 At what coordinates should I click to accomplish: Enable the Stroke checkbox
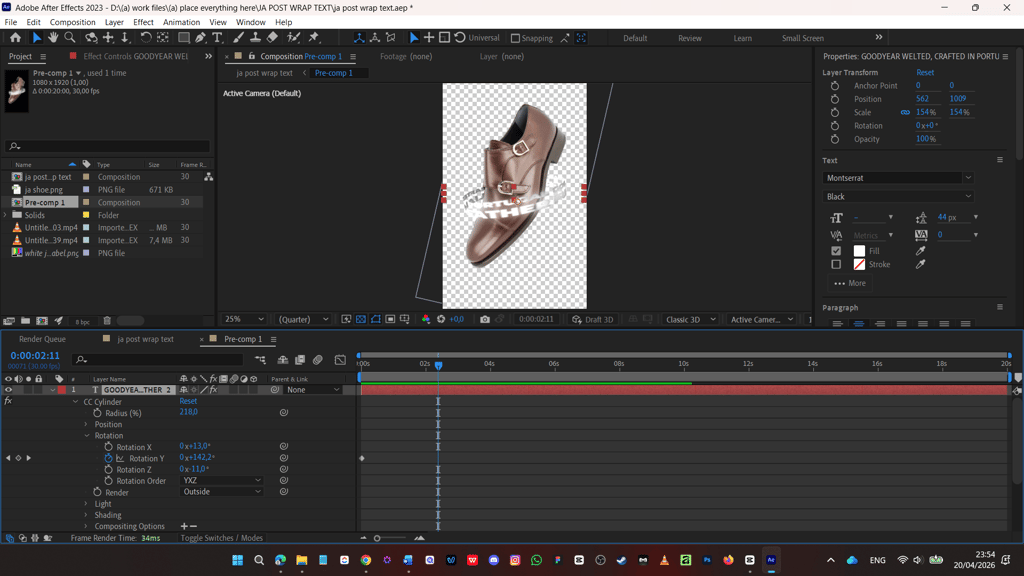(x=836, y=264)
